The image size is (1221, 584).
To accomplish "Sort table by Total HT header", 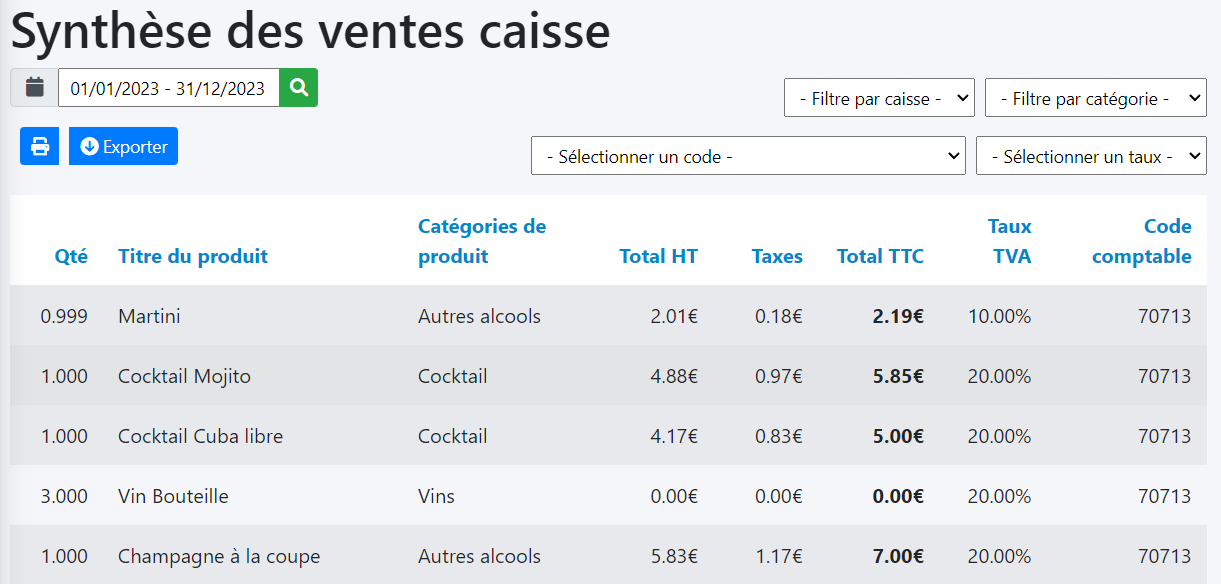I will coord(658,256).
